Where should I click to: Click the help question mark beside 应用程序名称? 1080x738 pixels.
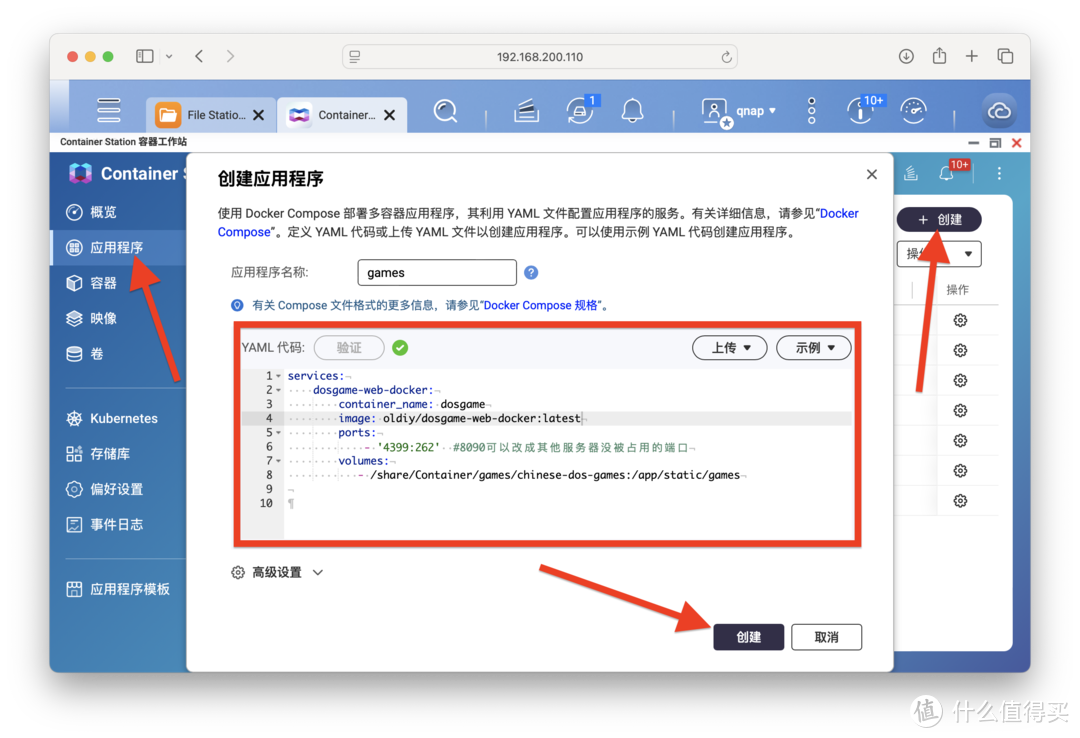coord(530,272)
